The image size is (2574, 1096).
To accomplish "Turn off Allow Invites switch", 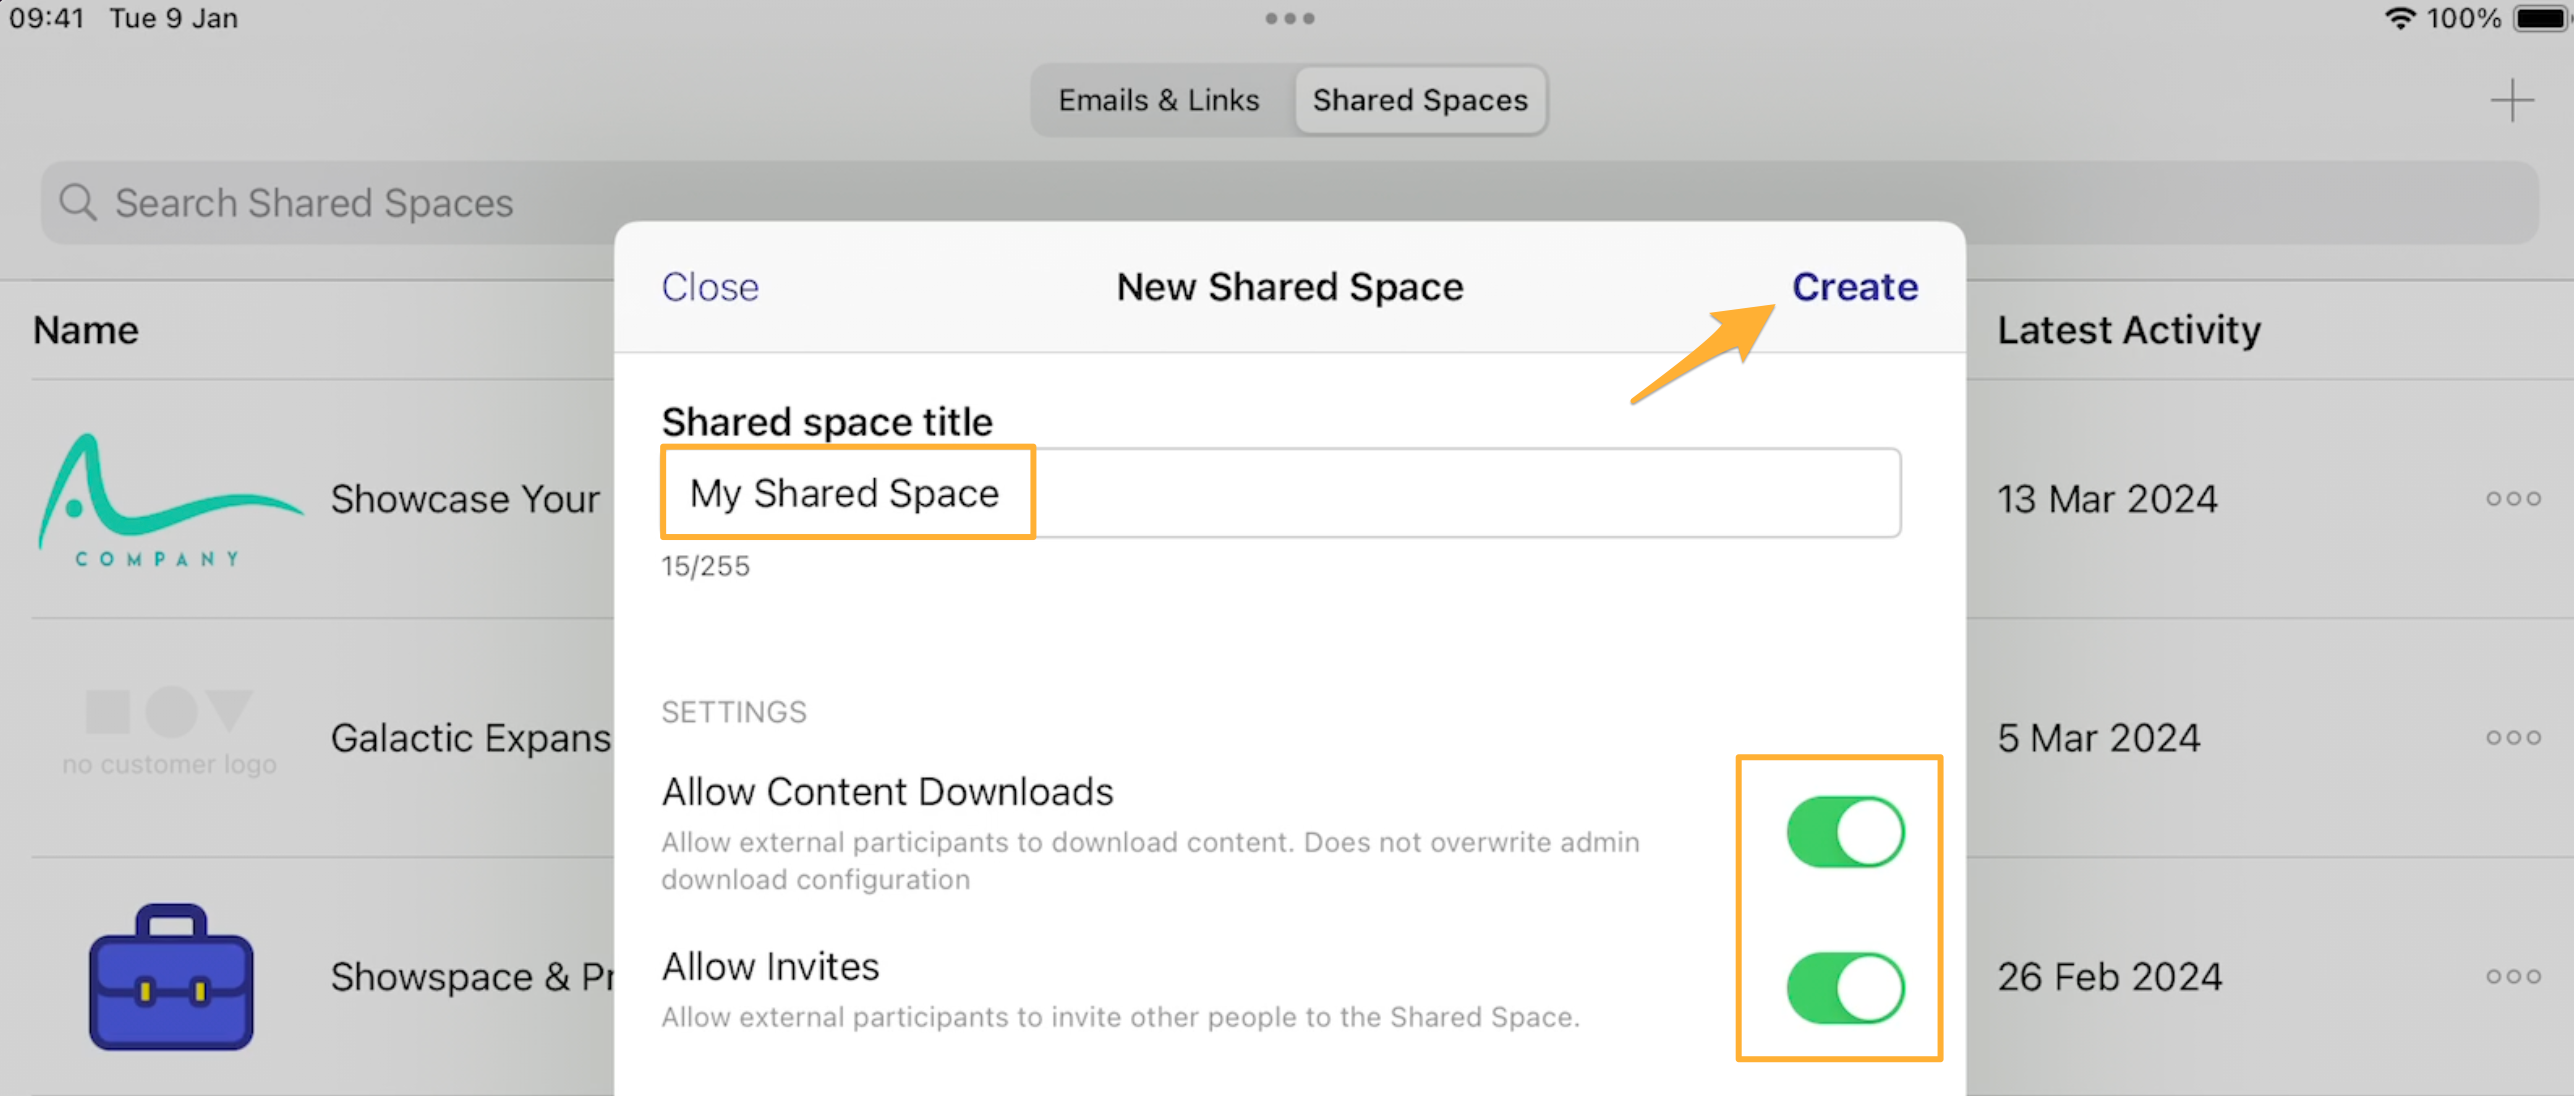I will pos(1845,988).
